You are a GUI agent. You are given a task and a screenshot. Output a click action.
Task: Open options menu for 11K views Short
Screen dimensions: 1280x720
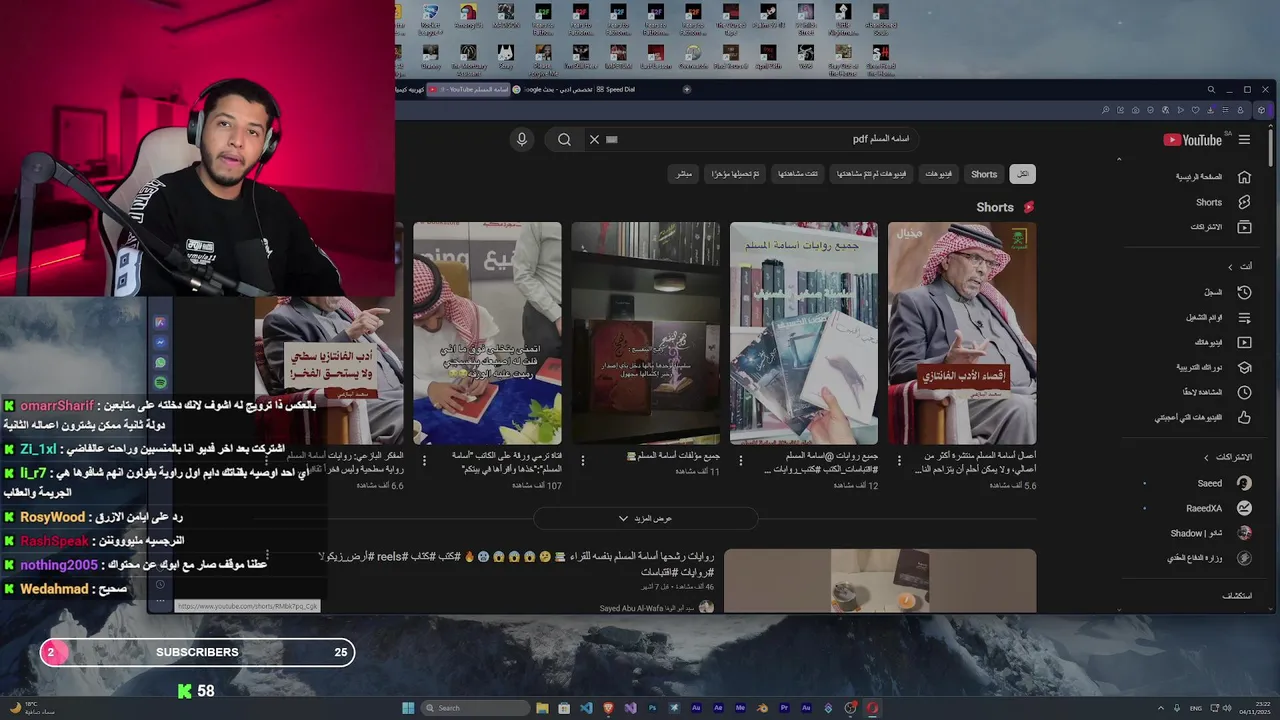(x=583, y=461)
